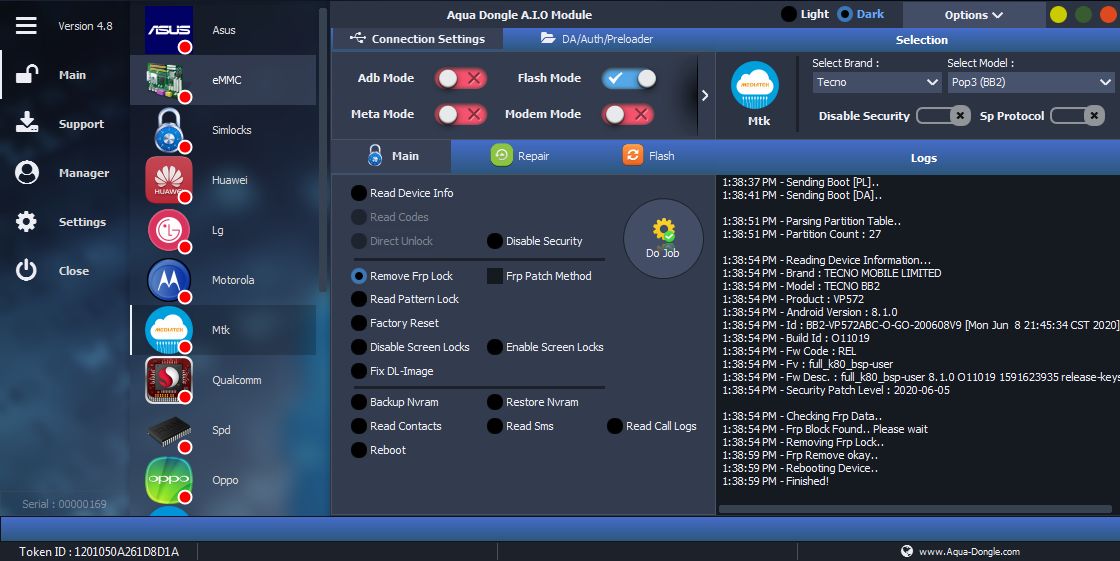Toggle Adb Mode switch
This screenshot has height=561, width=1120.
(461, 78)
